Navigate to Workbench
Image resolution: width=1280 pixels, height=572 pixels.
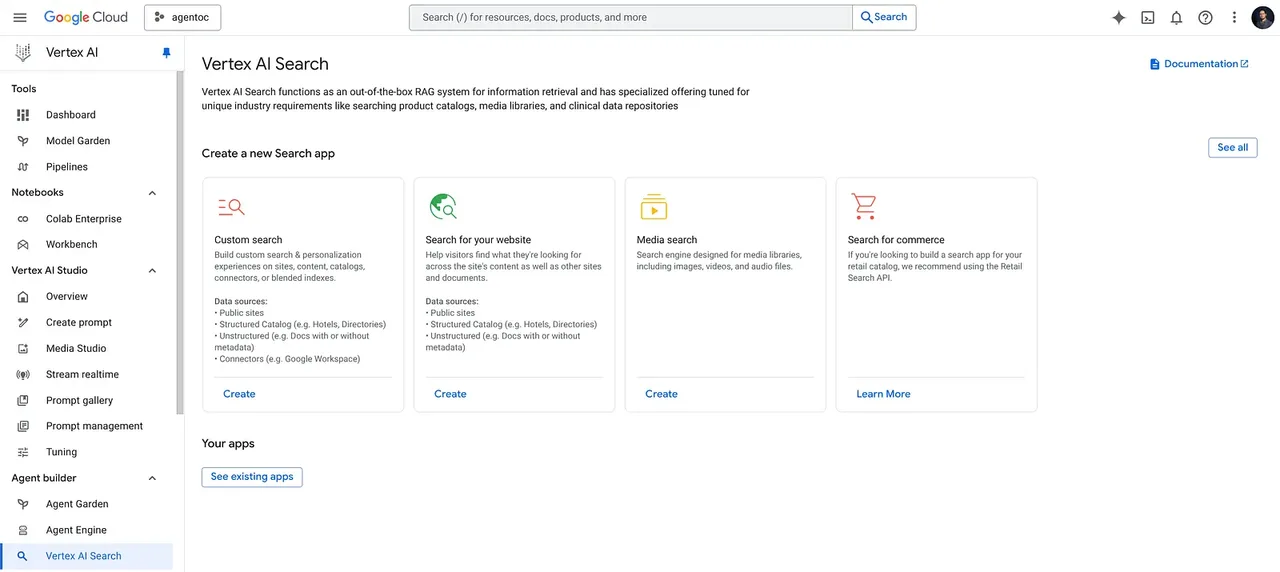tap(72, 244)
